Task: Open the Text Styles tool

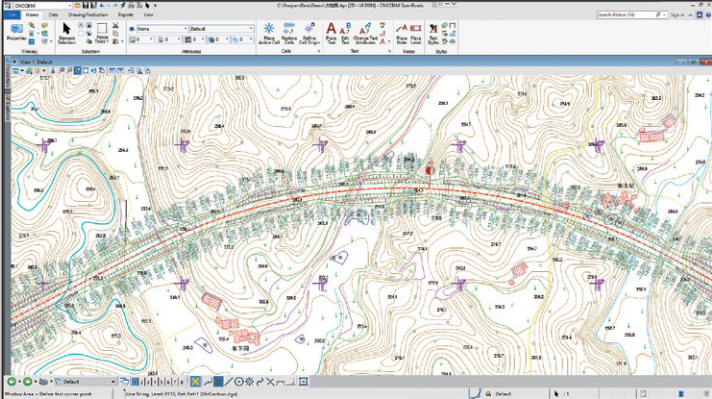Action: pos(433,34)
